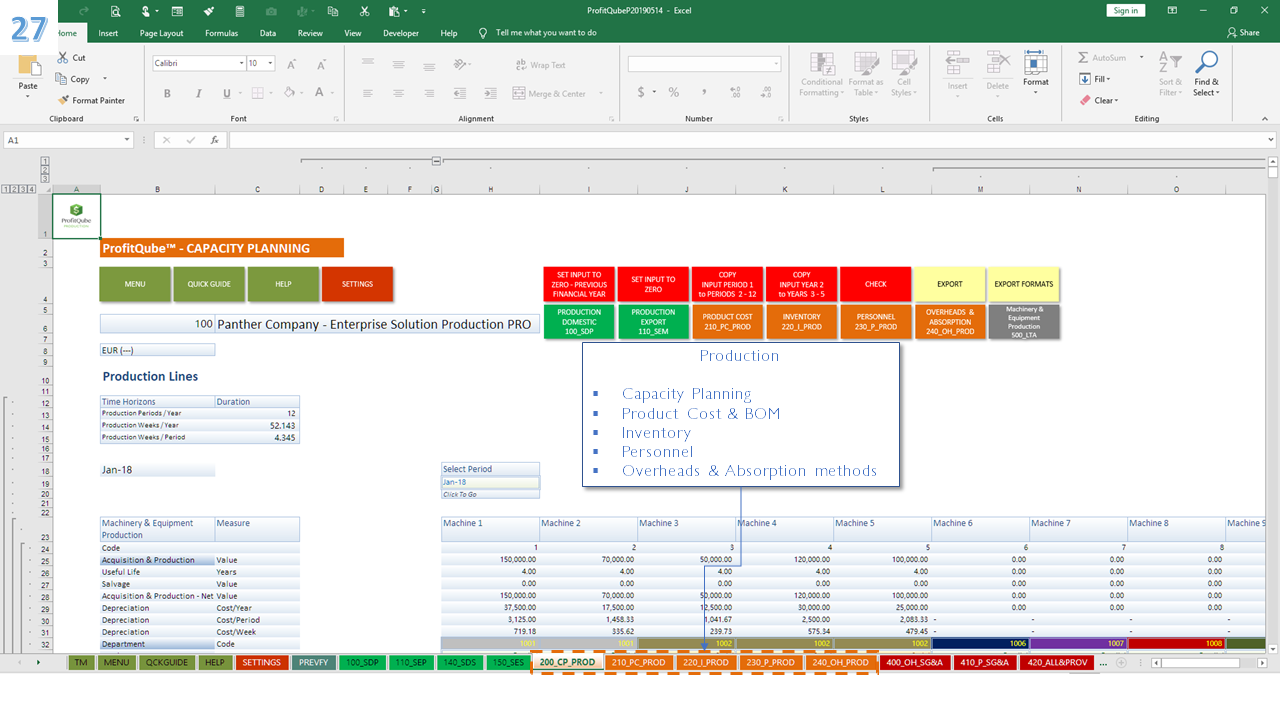
Task: Click the Percent Style icon
Action: pyautogui.click(x=674, y=92)
